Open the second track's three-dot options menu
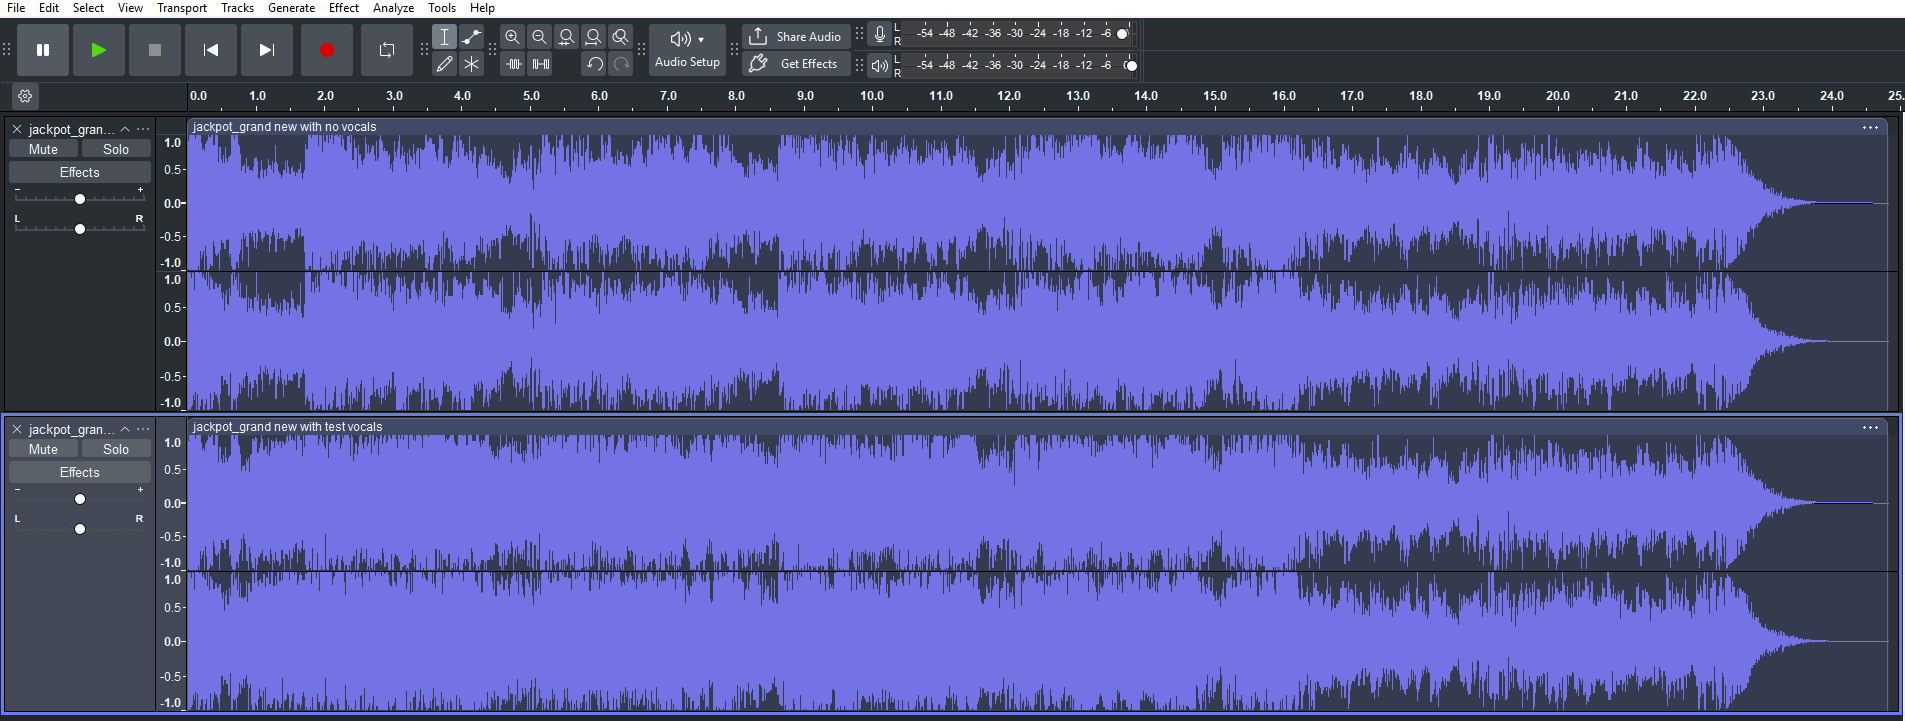This screenshot has height=721, width=1905. 143,429
